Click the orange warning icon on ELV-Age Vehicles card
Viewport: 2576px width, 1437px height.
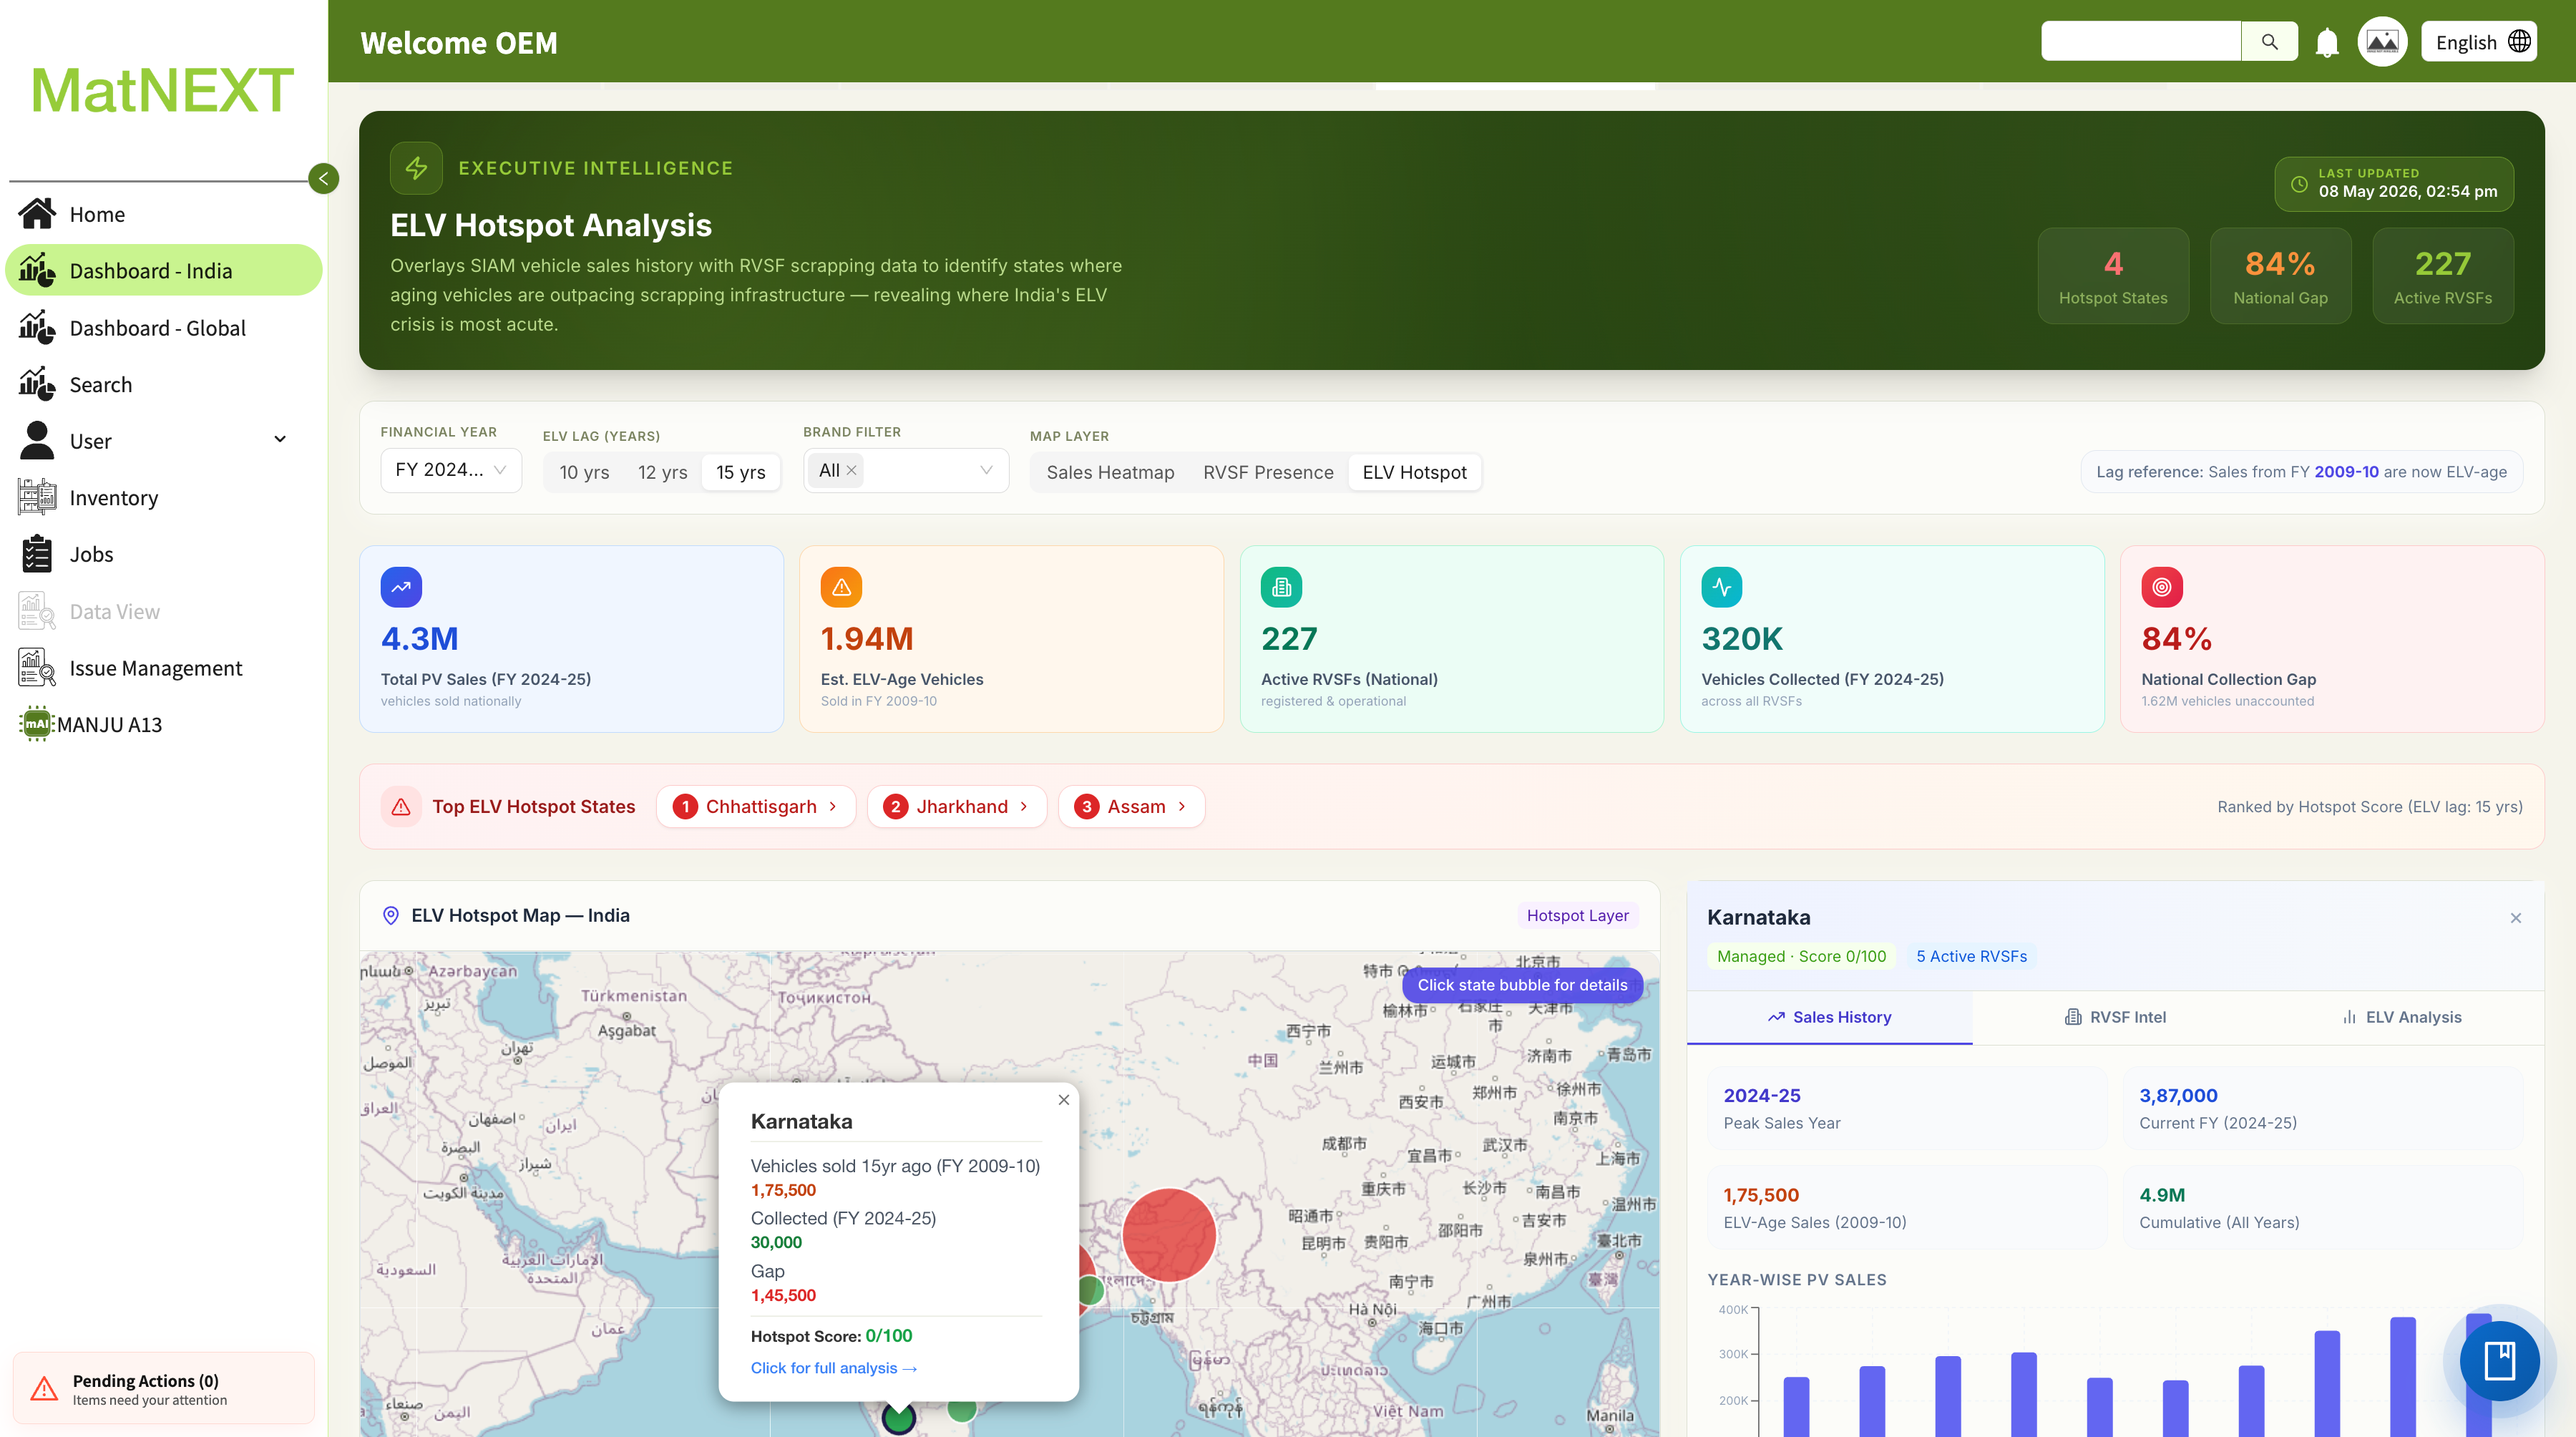pyautogui.click(x=841, y=587)
